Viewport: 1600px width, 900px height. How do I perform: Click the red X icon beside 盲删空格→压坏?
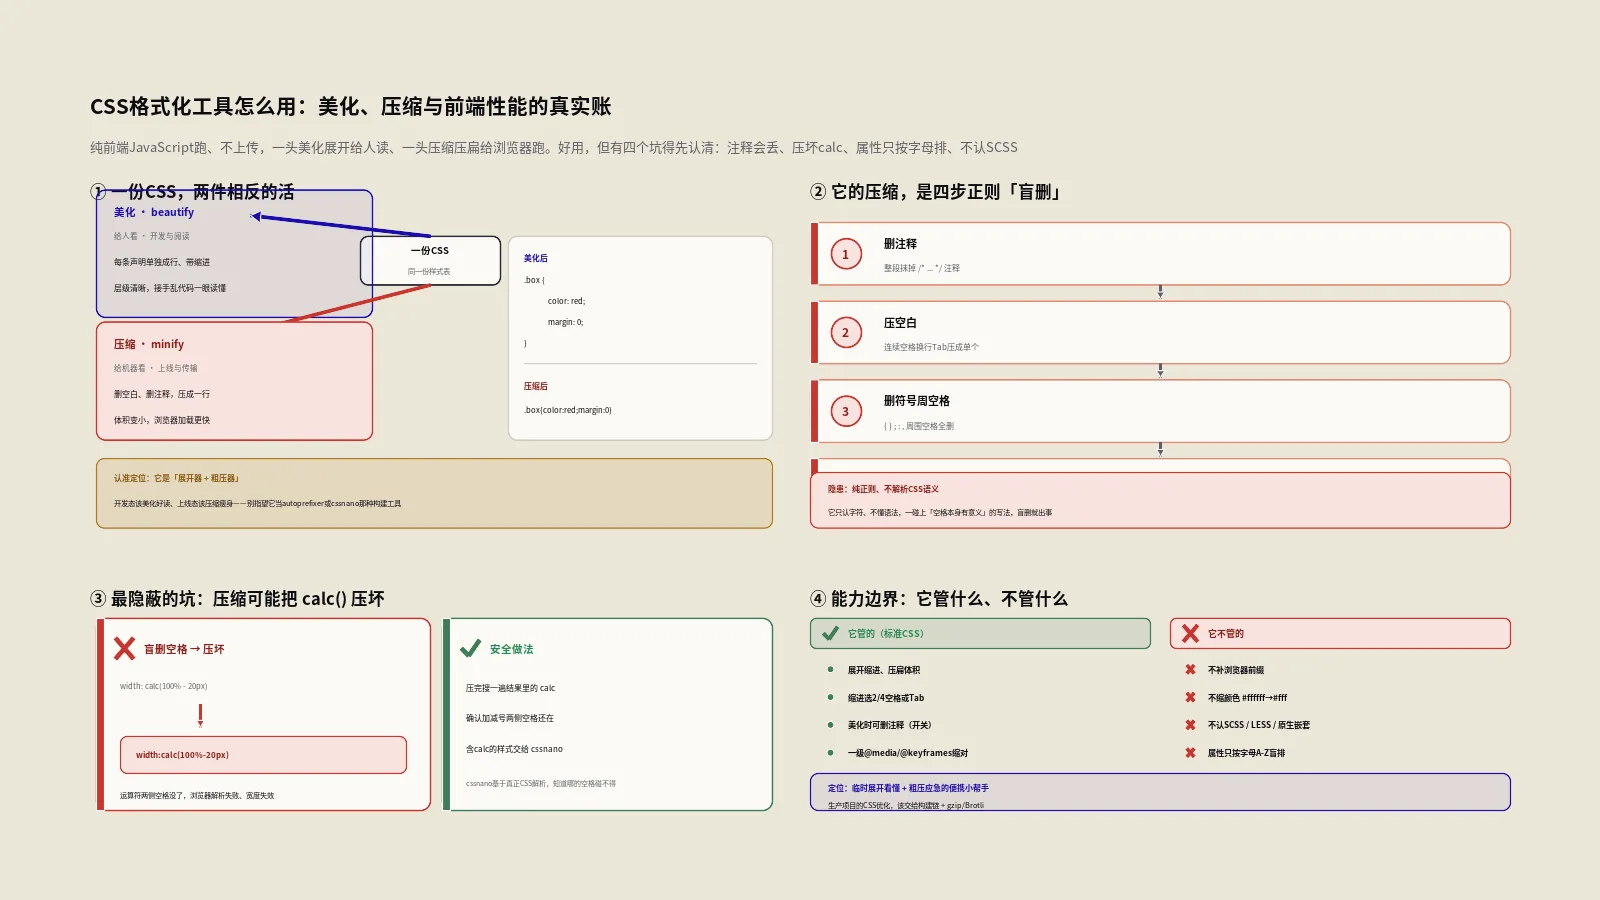[x=124, y=649]
